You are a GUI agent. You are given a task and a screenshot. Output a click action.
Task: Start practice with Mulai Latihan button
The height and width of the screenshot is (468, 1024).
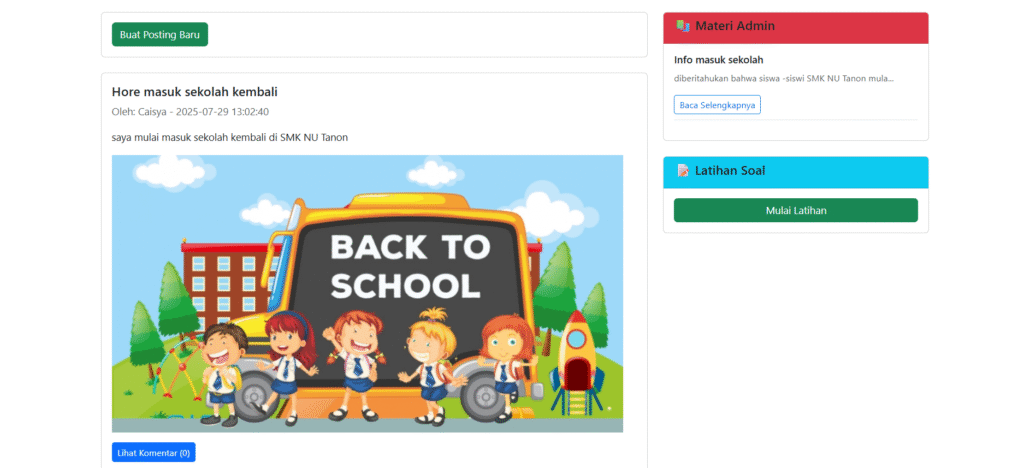(x=795, y=210)
